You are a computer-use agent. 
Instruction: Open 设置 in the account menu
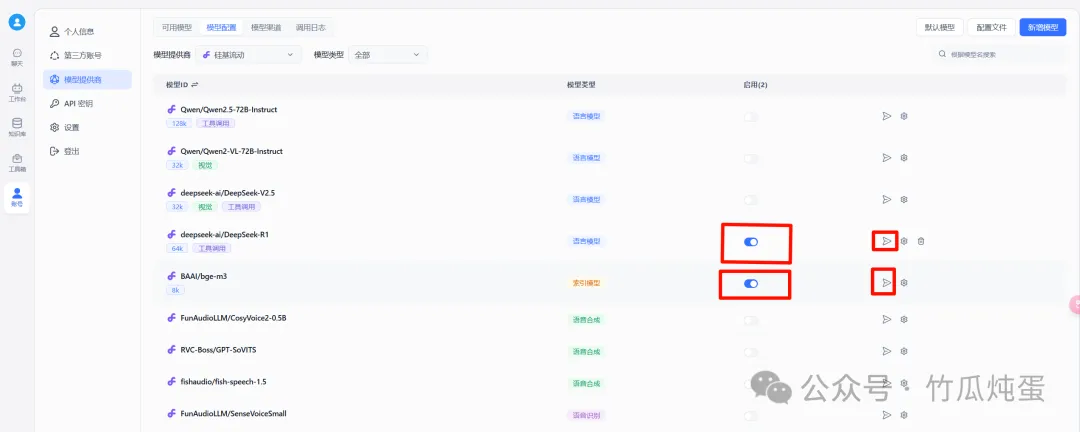[87, 127]
